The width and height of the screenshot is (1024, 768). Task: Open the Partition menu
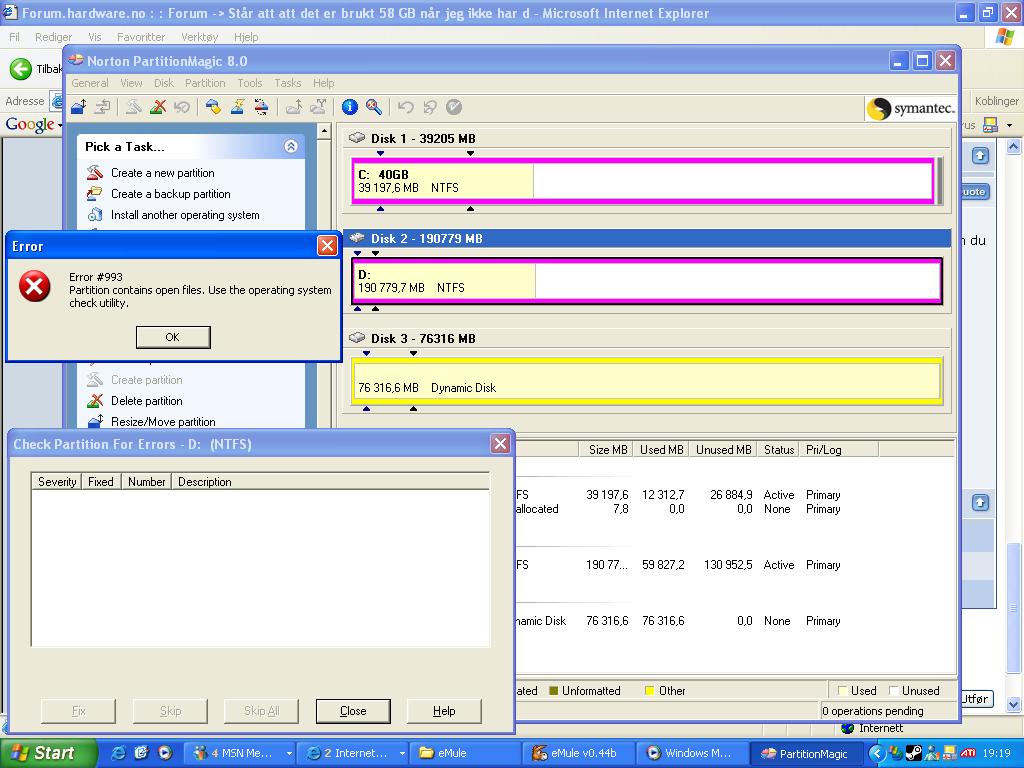(205, 83)
